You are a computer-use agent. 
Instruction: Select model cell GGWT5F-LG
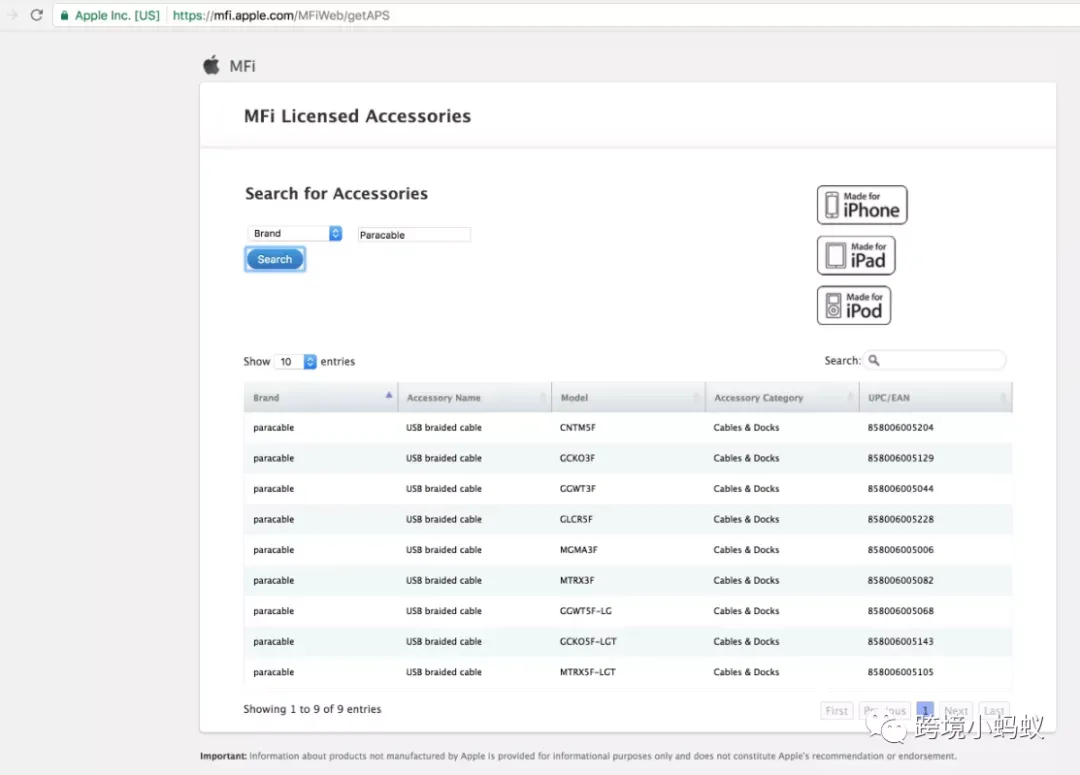coord(585,611)
